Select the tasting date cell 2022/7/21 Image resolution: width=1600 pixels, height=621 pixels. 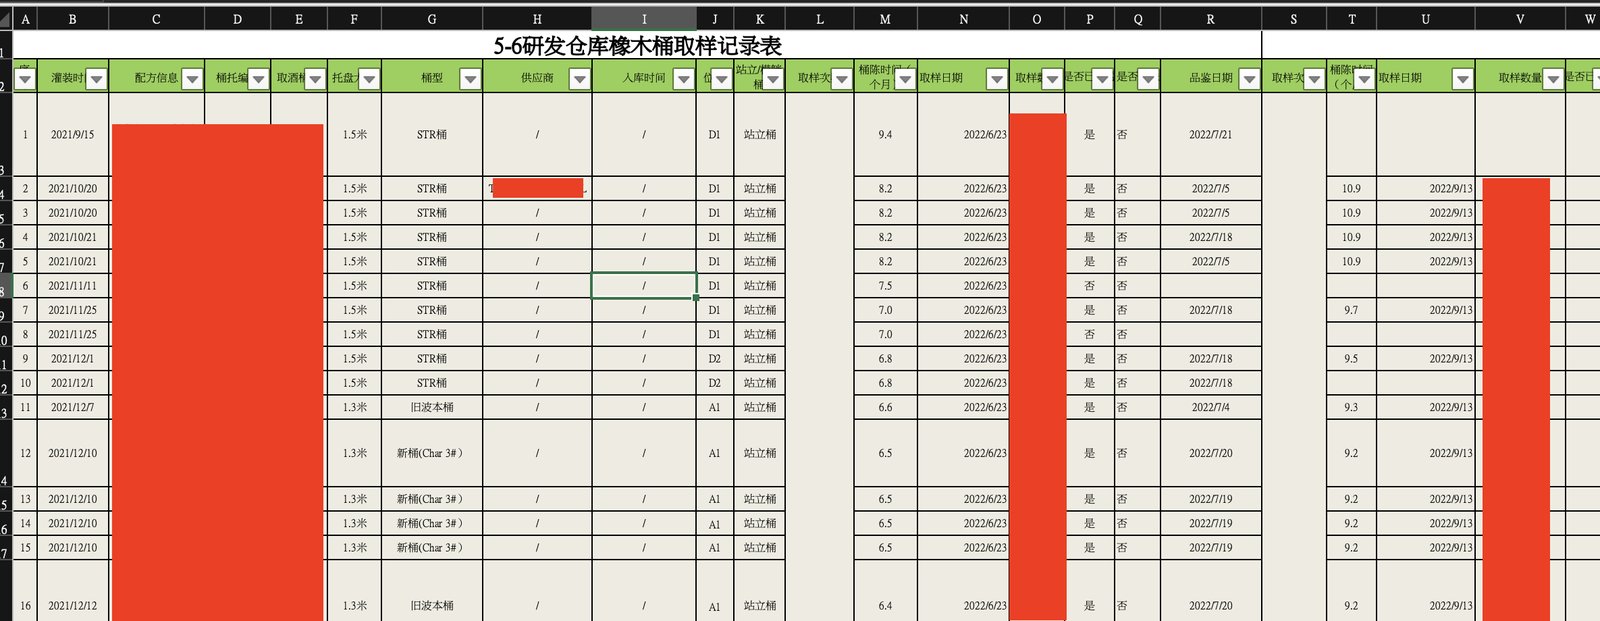pyautogui.click(x=1211, y=135)
